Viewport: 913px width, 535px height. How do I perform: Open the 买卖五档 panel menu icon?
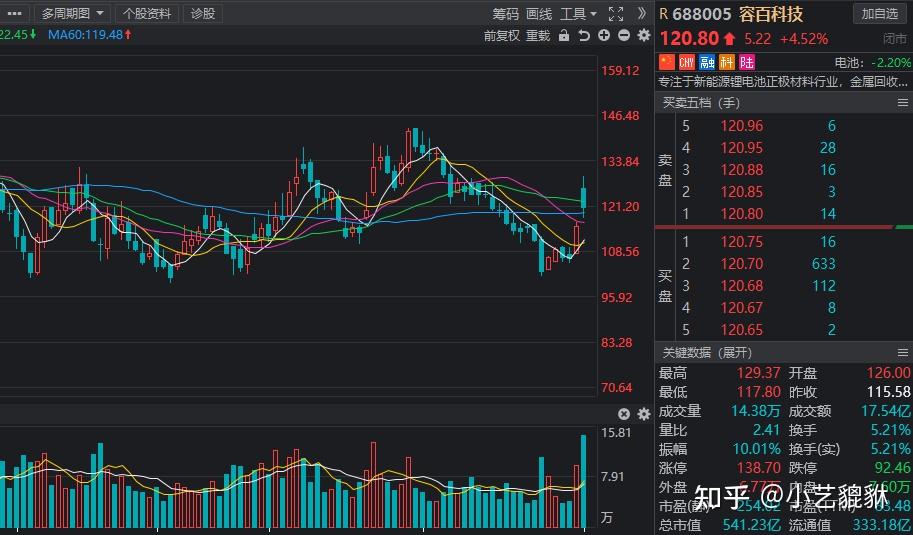tap(903, 103)
